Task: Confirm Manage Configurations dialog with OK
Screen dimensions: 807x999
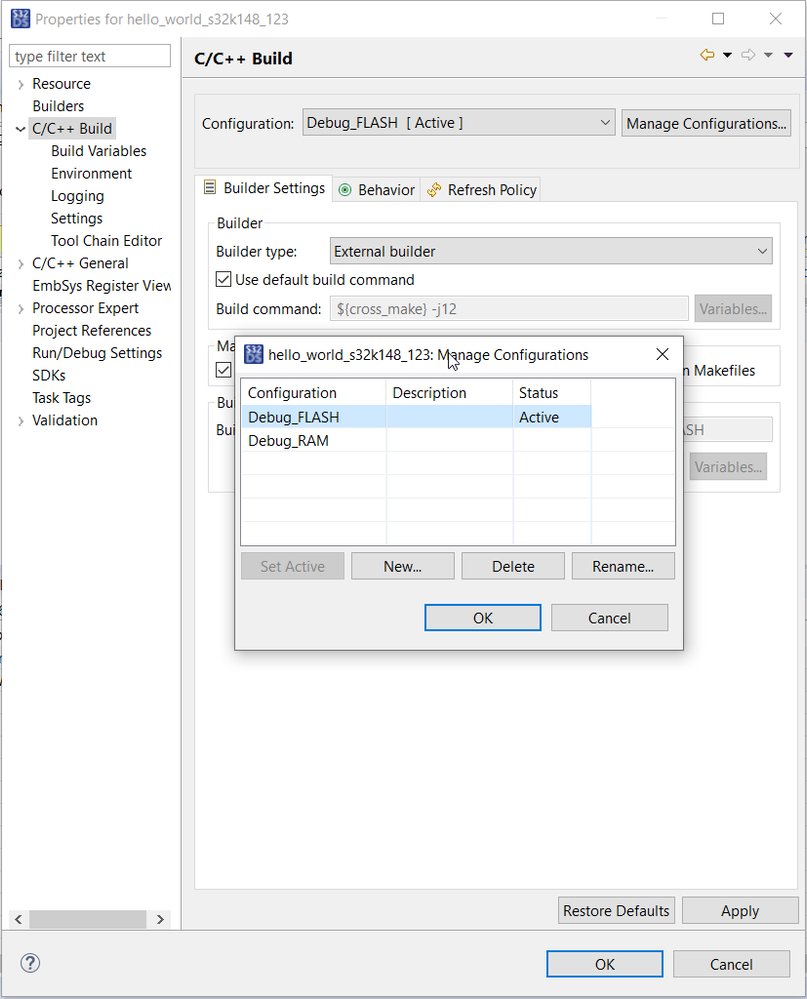Action: coord(483,618)
